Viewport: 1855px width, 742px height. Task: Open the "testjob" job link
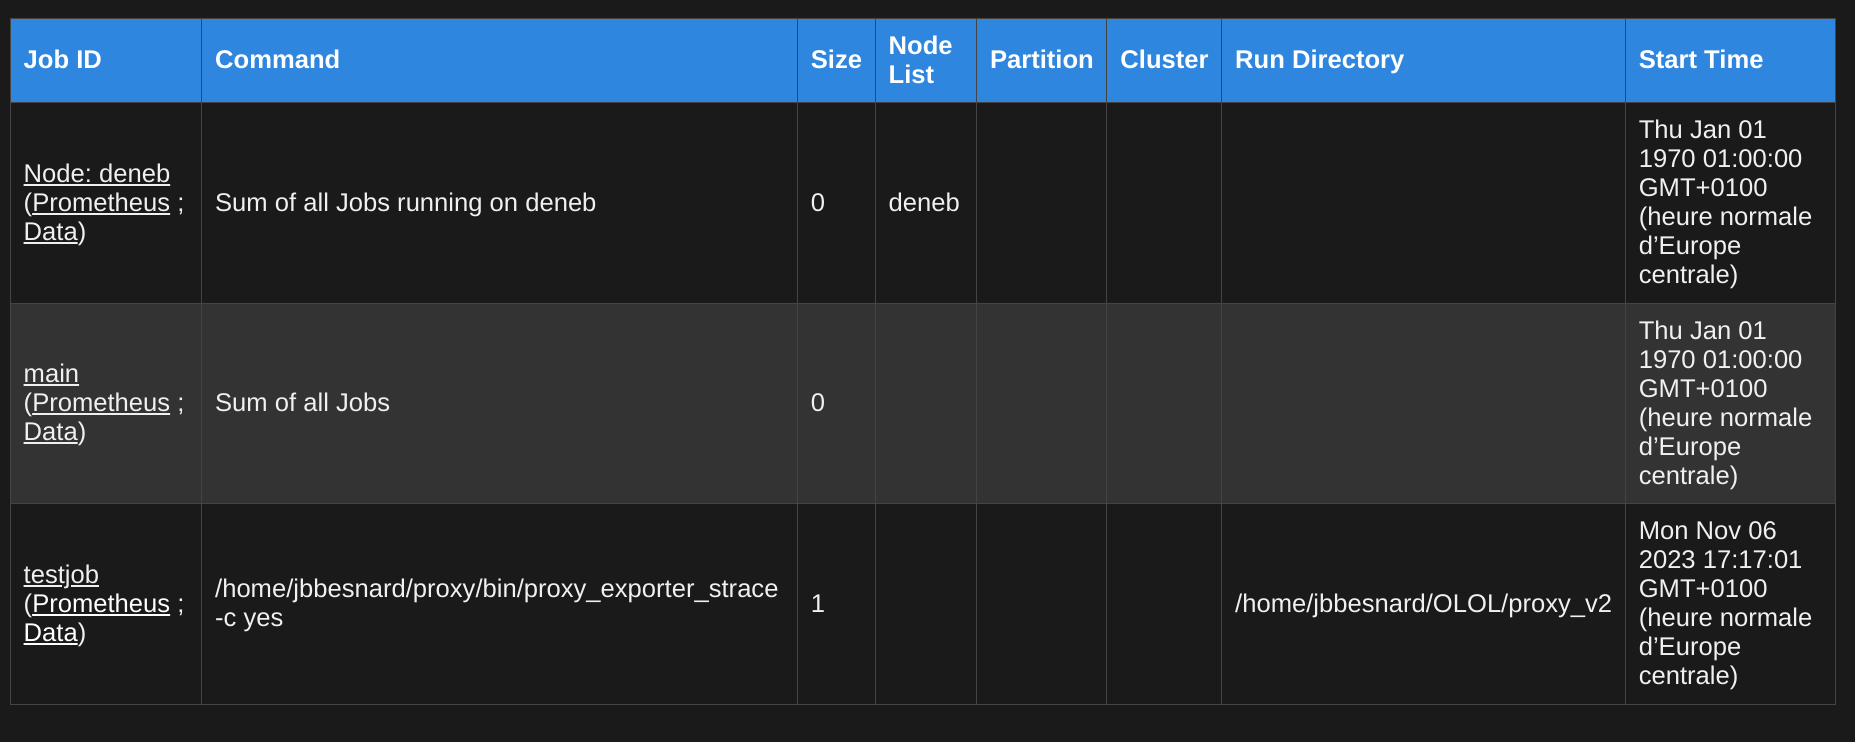pos(61,574)
